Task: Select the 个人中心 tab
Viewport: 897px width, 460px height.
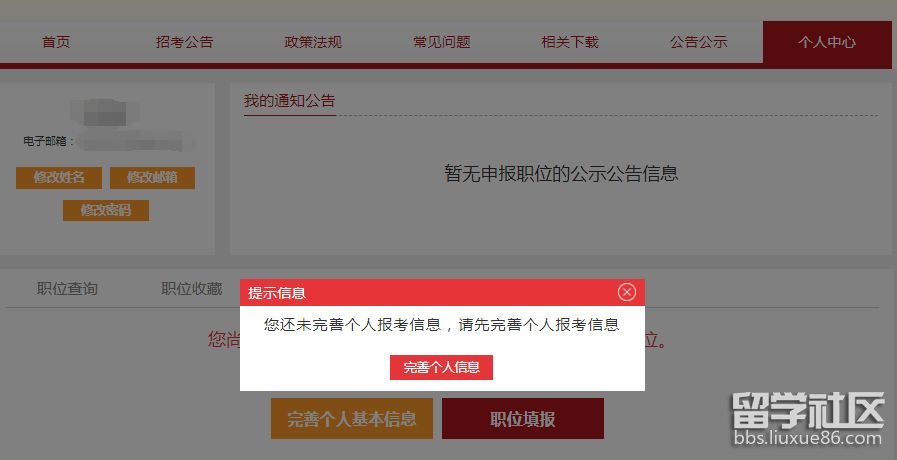Action: (x=827, y=42)
